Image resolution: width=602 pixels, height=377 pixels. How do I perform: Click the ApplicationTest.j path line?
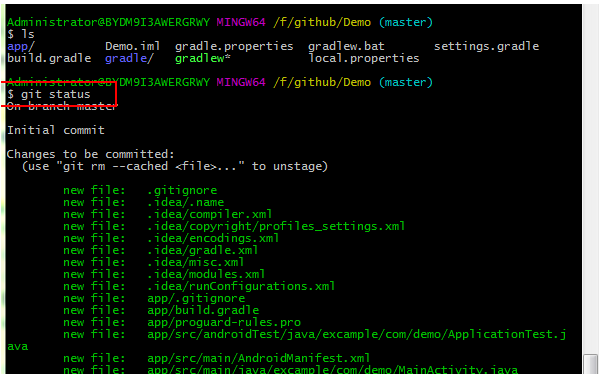315,334
